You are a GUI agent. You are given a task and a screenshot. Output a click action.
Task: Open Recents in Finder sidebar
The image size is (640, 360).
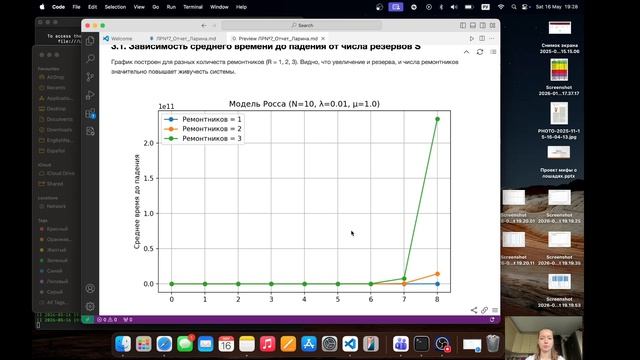pyautogui.click(x=52, y=87)
